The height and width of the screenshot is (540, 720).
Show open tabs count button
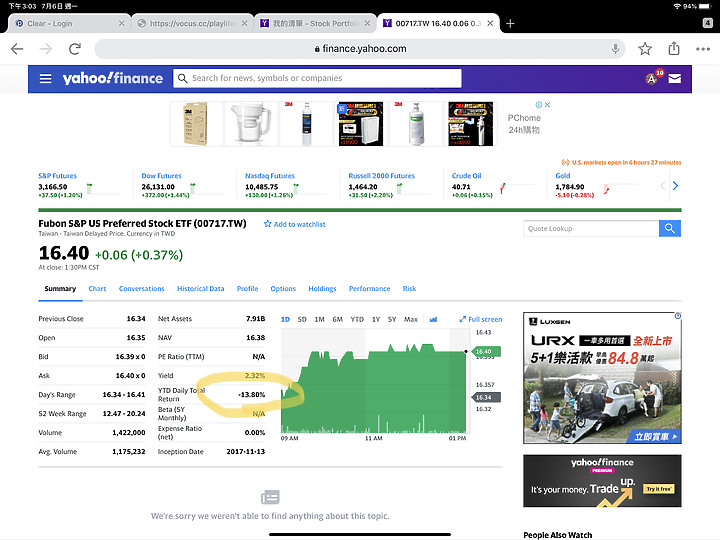pos(708,23)
